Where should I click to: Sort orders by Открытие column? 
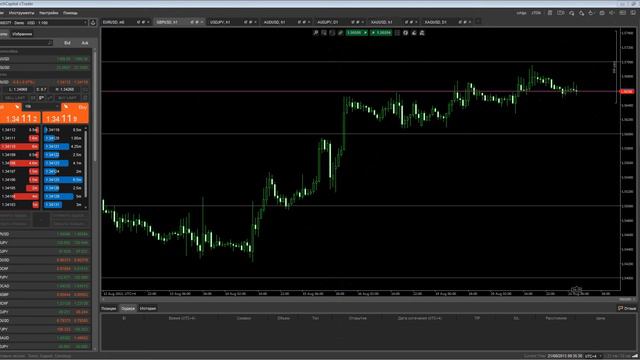(358, 318)
